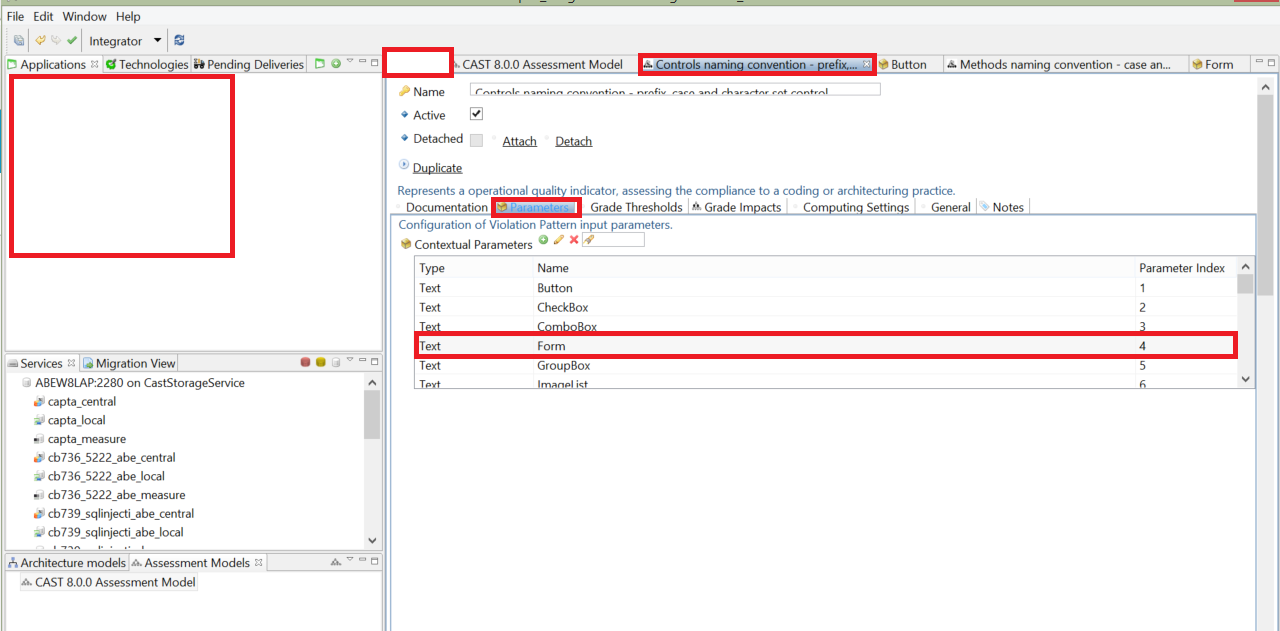Screen dimensions: 1280x631
Task: Open the Integrator dropdown arrow
Action: [157, 41]
